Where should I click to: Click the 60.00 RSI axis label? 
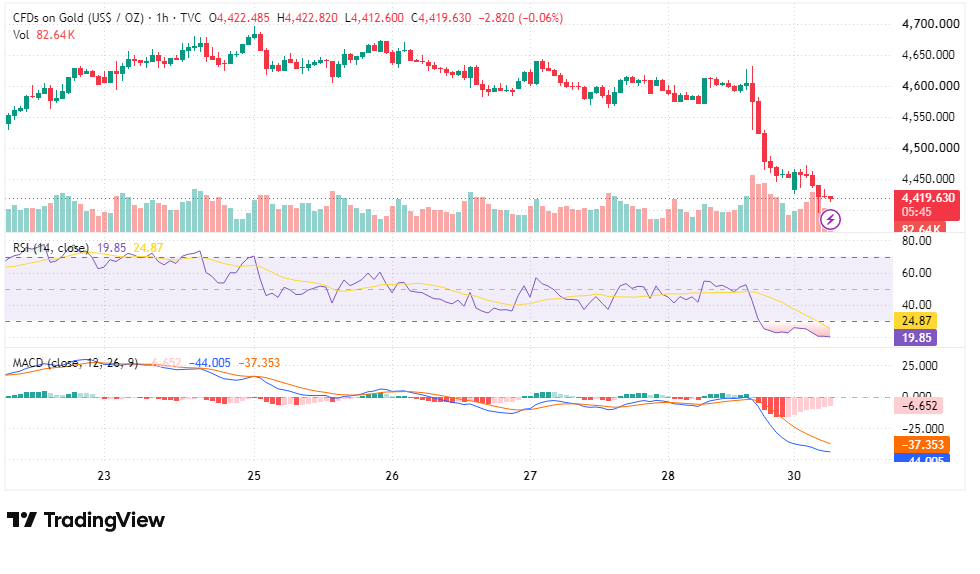click(x=917, y=273)
